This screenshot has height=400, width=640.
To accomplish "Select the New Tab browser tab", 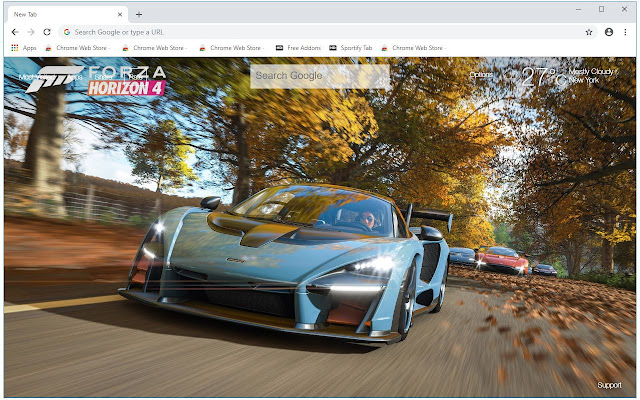I will [x=67, y=15].
